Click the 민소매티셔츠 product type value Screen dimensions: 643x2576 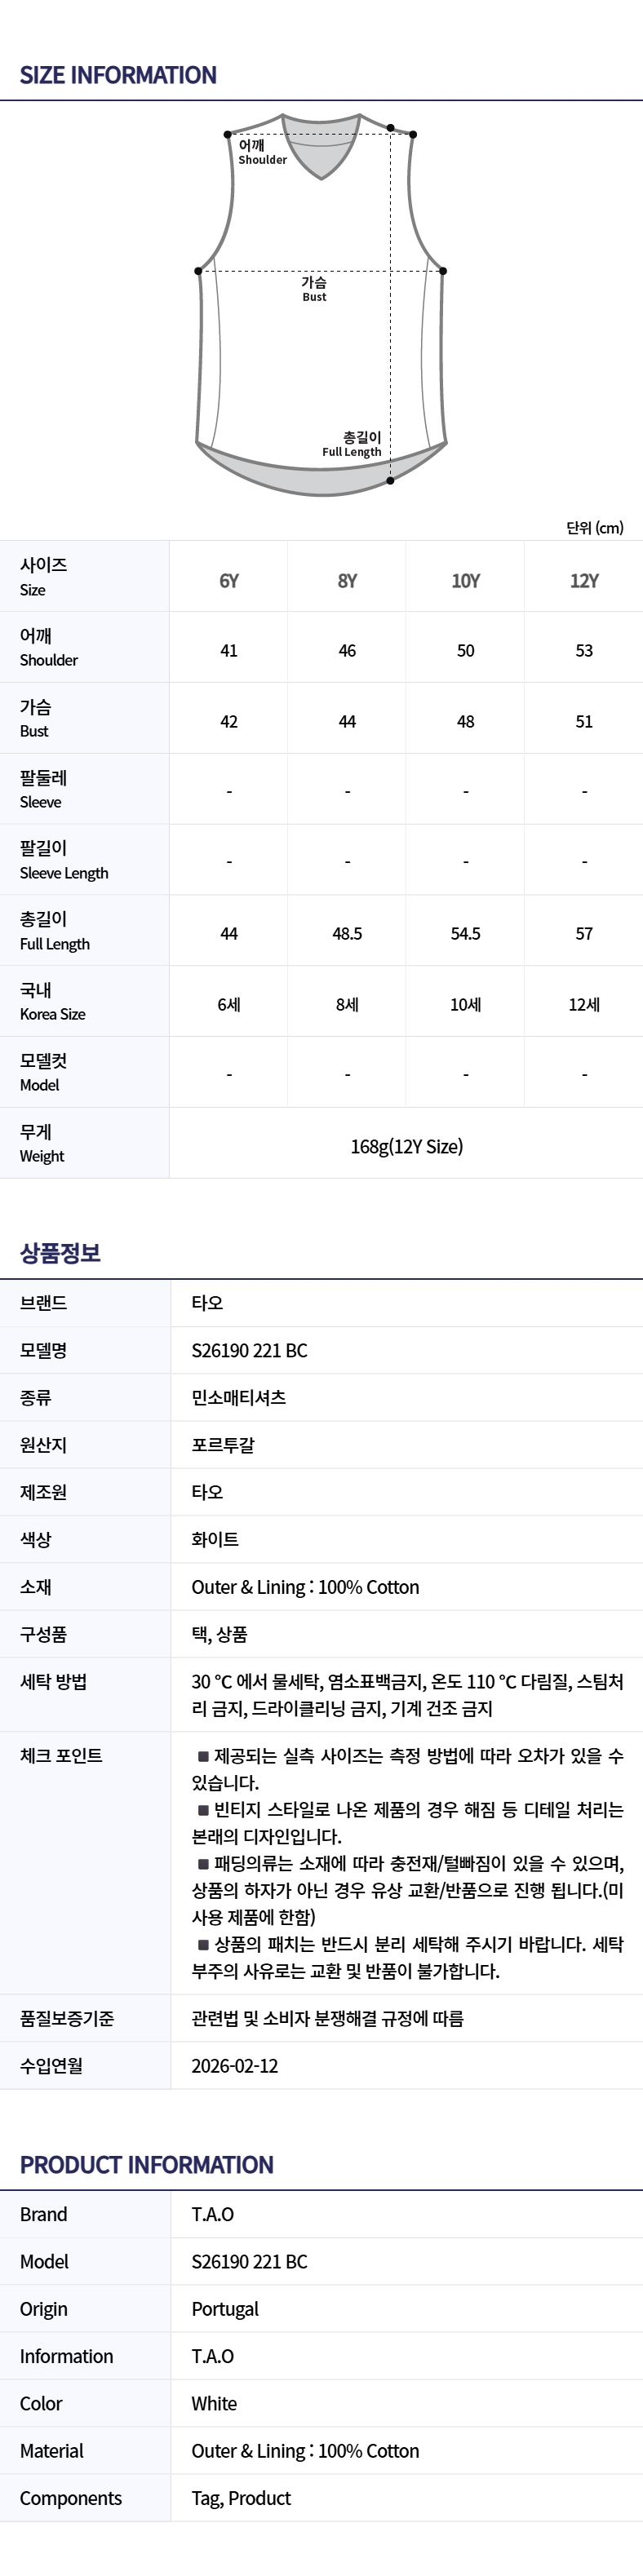pos(239,1398)
